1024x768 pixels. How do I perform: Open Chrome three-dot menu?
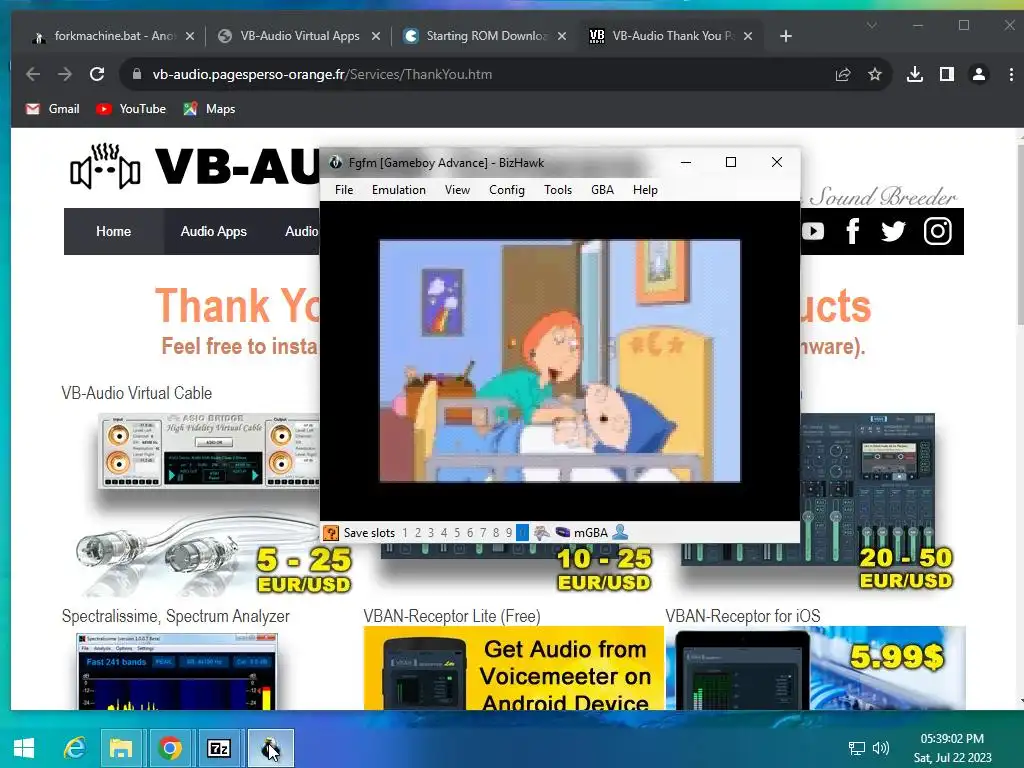tap(1011, 74)
